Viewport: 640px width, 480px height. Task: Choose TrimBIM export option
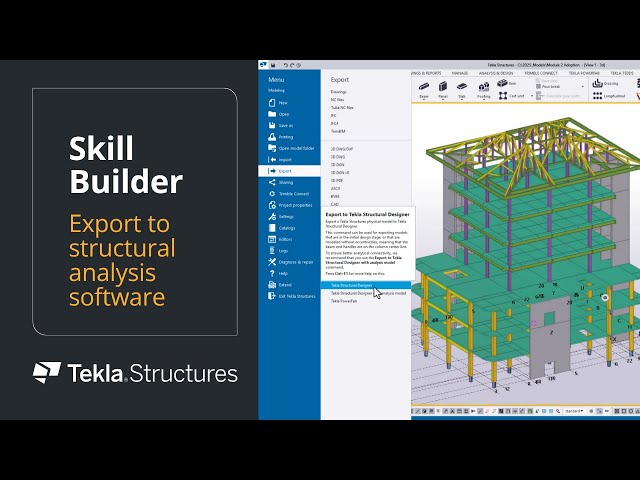point(338,131)
